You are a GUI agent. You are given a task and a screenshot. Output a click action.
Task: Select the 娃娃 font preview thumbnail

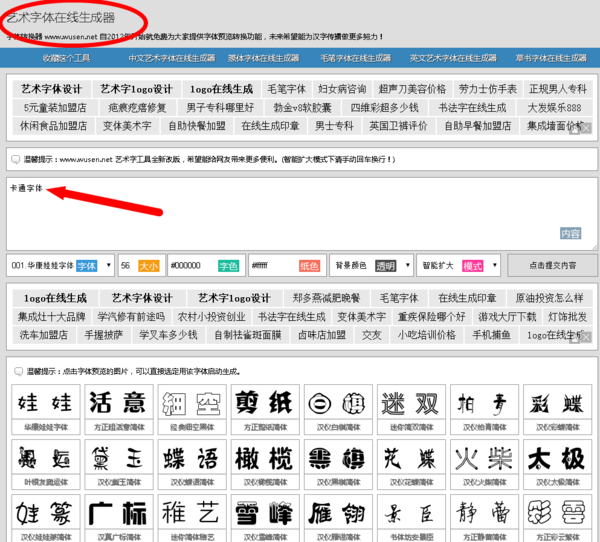(46, 410)
